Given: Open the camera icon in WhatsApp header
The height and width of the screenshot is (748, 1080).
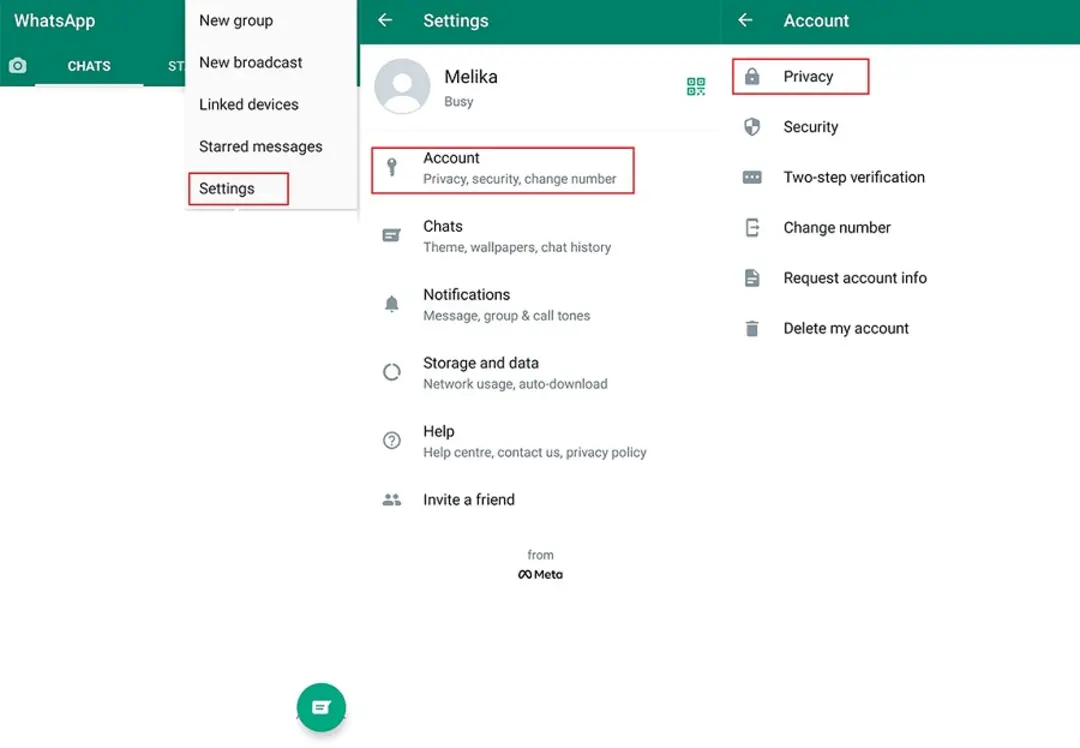Looking at the screenshot, I should tap(18, 65).
